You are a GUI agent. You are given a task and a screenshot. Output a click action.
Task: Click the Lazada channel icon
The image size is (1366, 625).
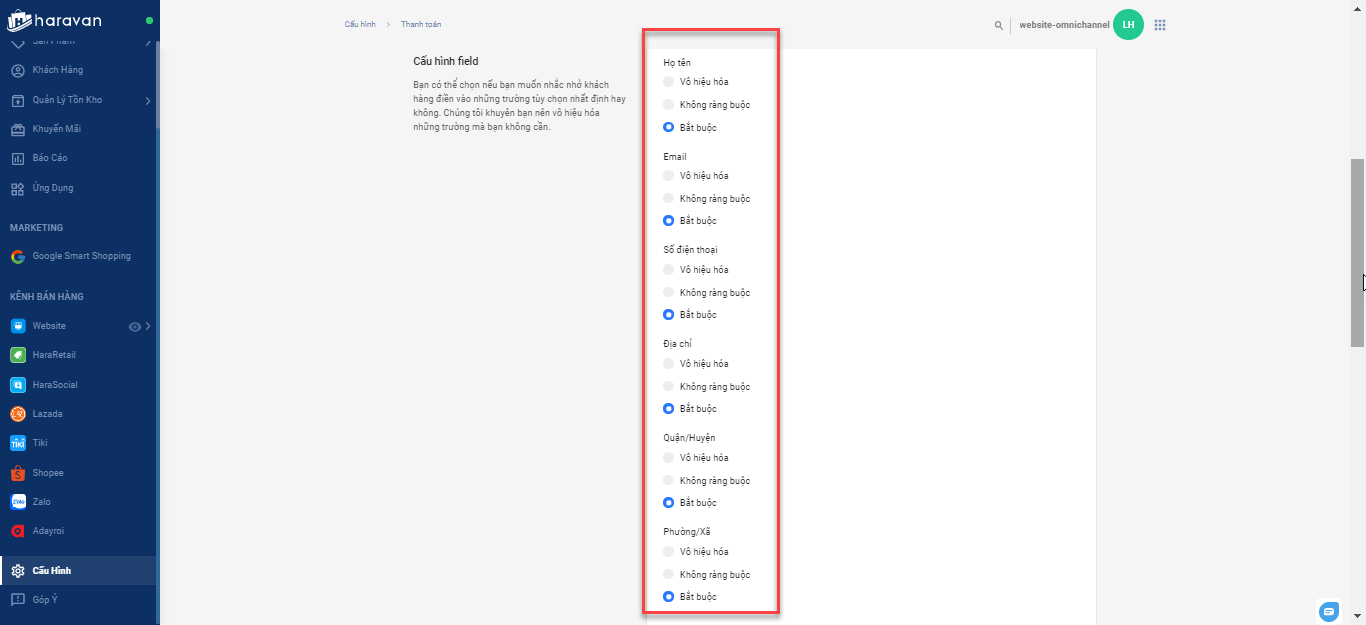coord(18,414)
